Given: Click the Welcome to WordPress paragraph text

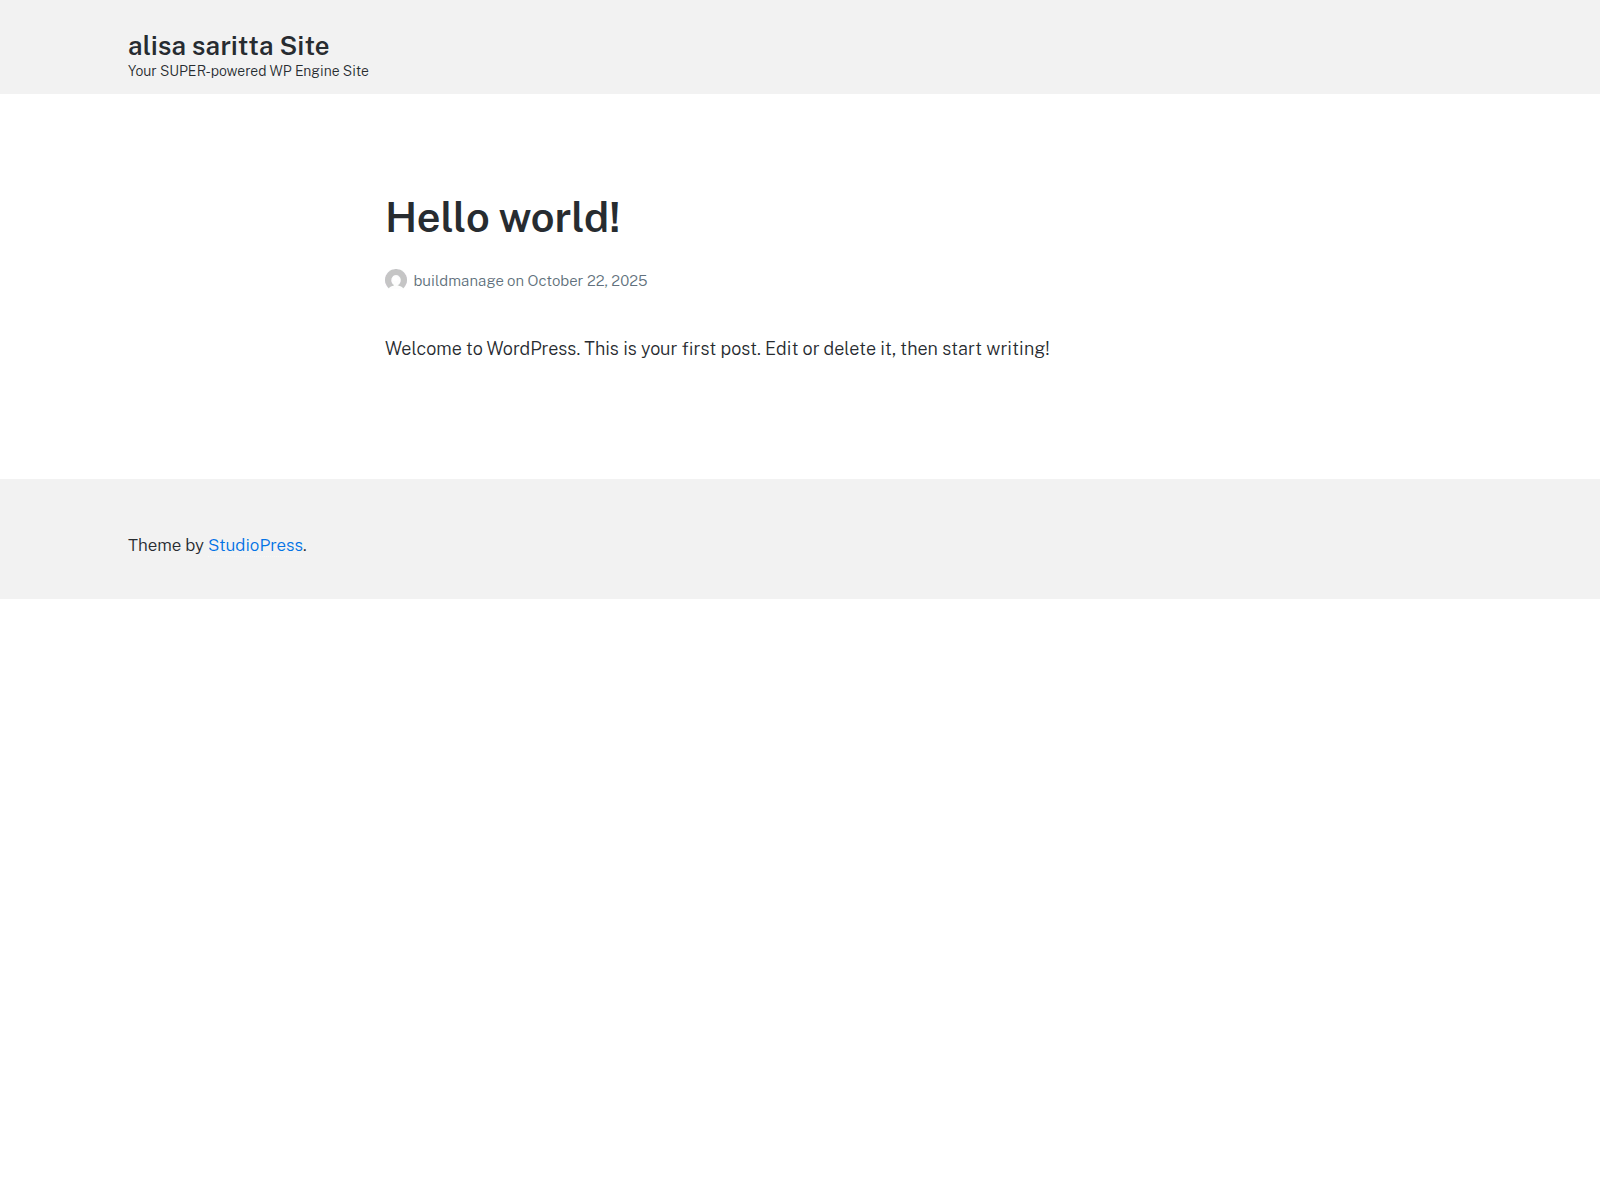Looking at the screenshot, I should [x=717, y=349].
